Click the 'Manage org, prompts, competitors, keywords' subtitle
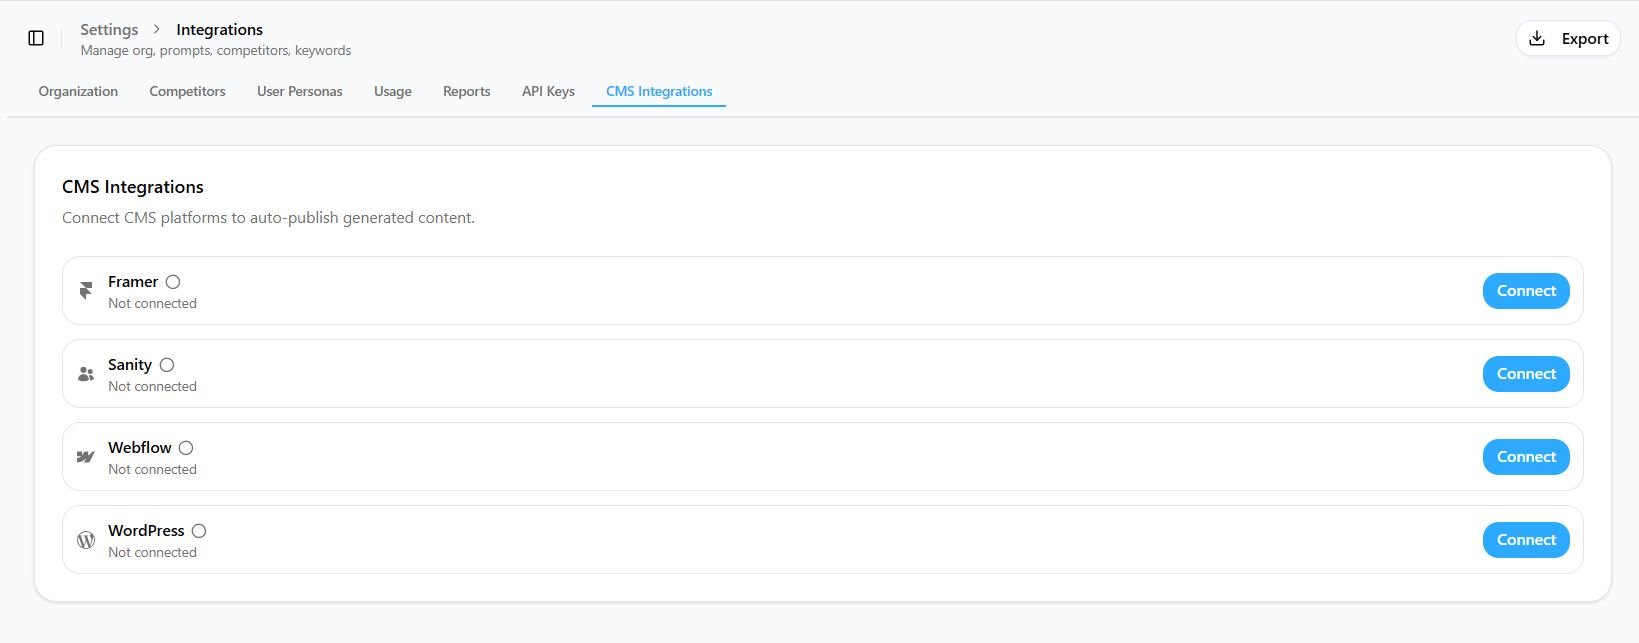 tap(216, 50)
